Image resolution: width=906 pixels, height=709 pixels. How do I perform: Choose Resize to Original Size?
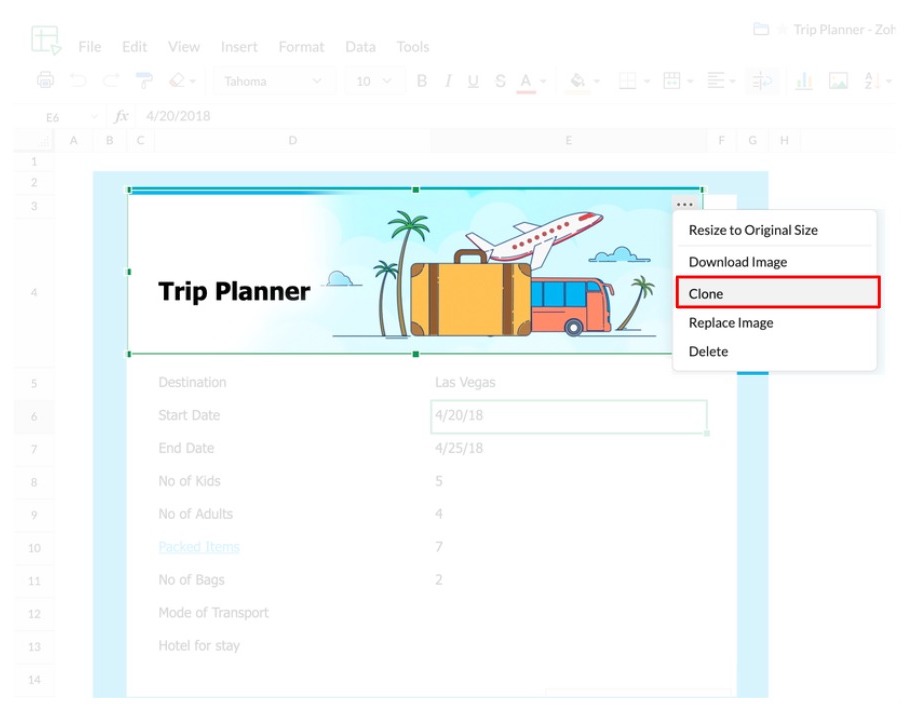point(775,230)
